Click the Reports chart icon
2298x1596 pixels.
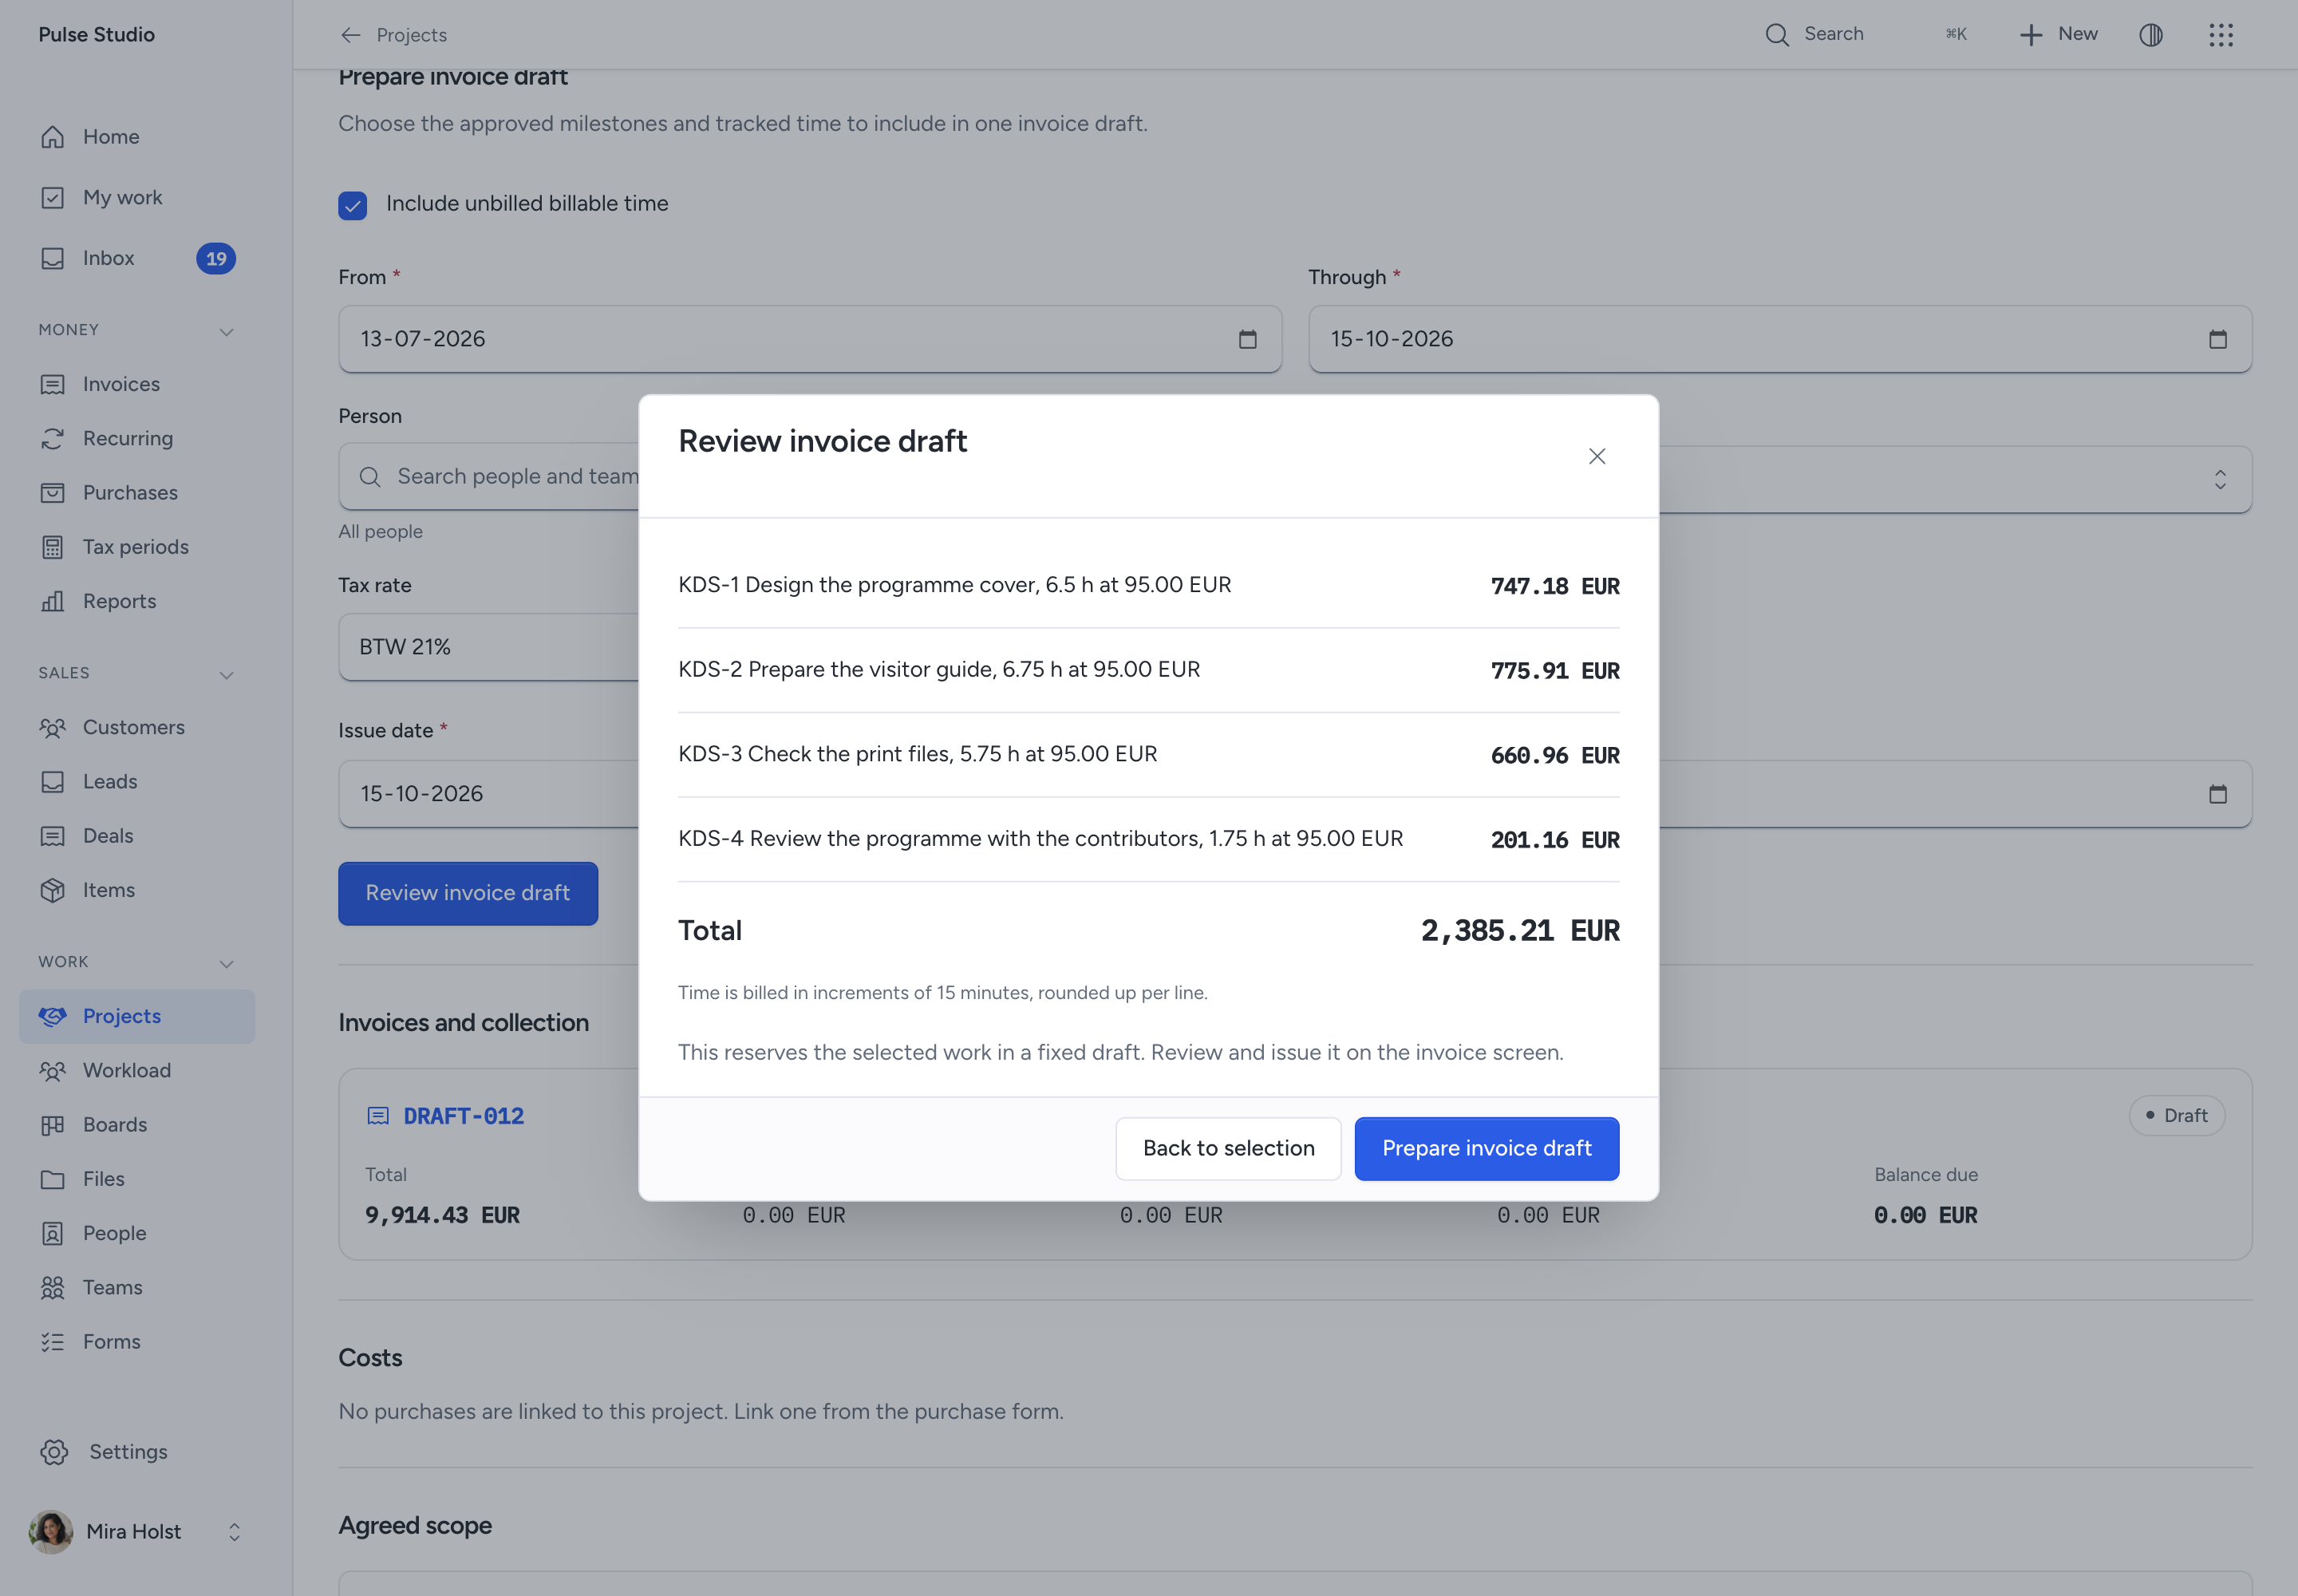coord(52,601)
